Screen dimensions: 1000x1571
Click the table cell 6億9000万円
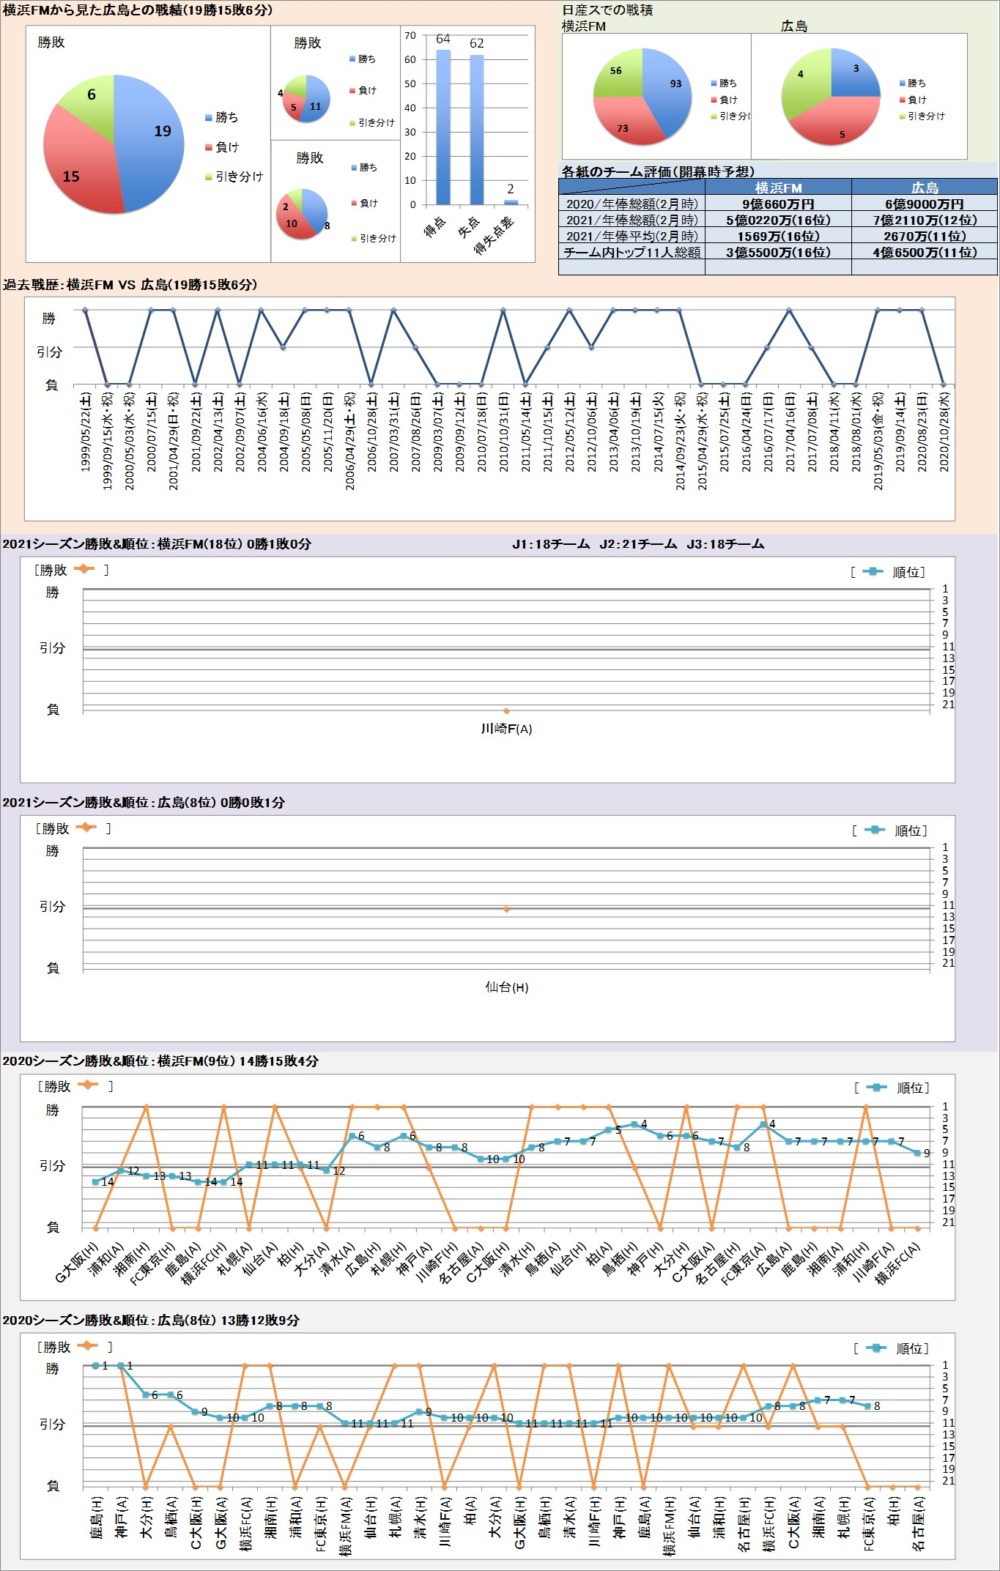pos(924,203)
